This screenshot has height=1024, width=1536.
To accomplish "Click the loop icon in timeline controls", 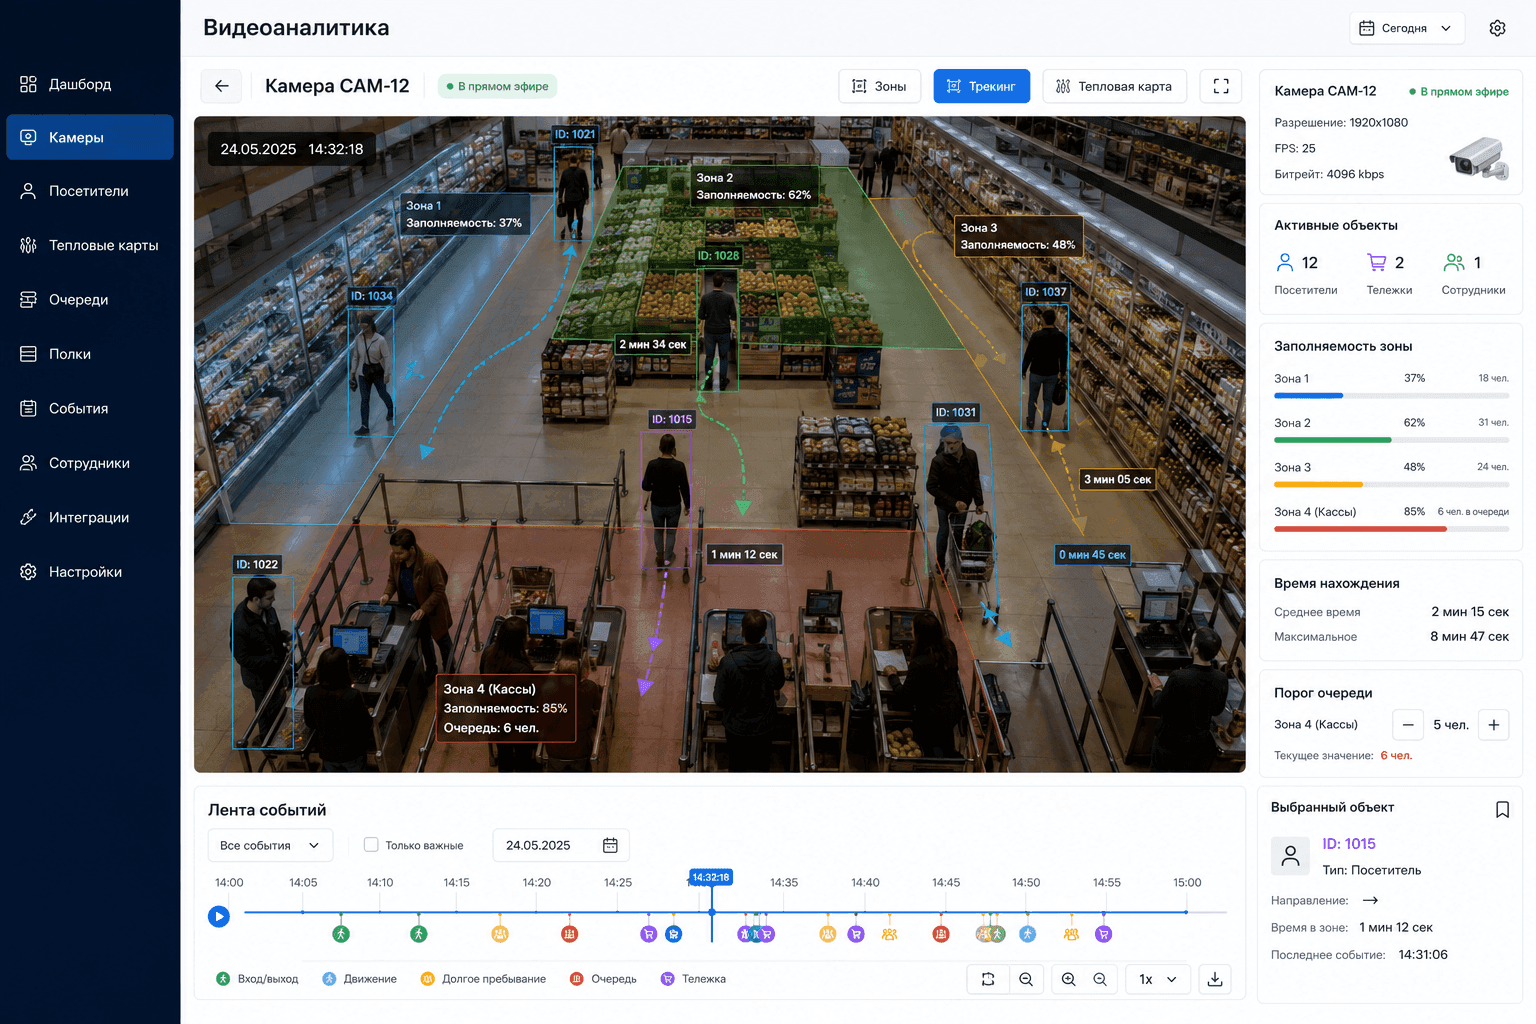I will point(988,979).
